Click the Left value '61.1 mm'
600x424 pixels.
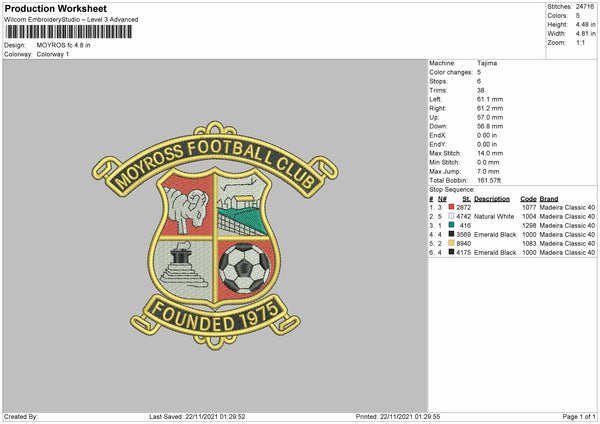coord(490,99)
